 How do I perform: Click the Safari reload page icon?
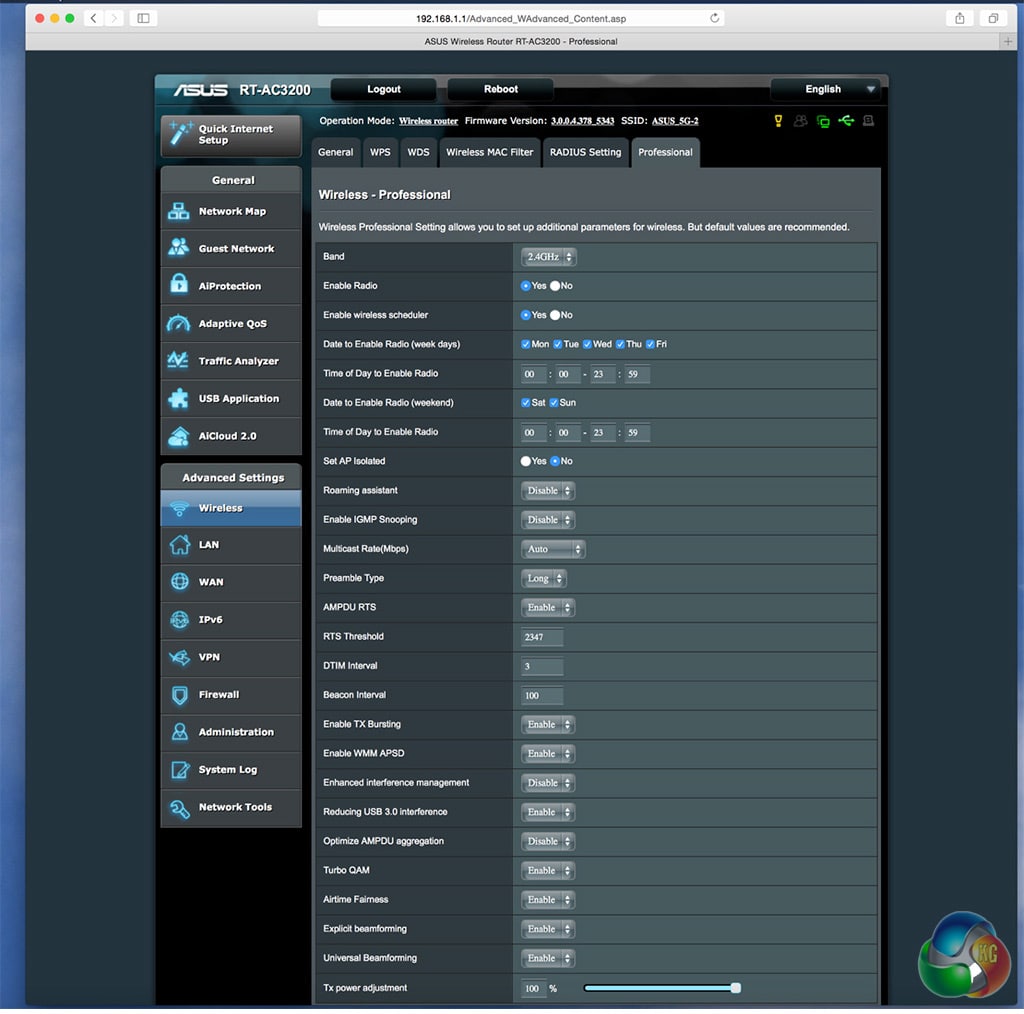click(714, 18)
